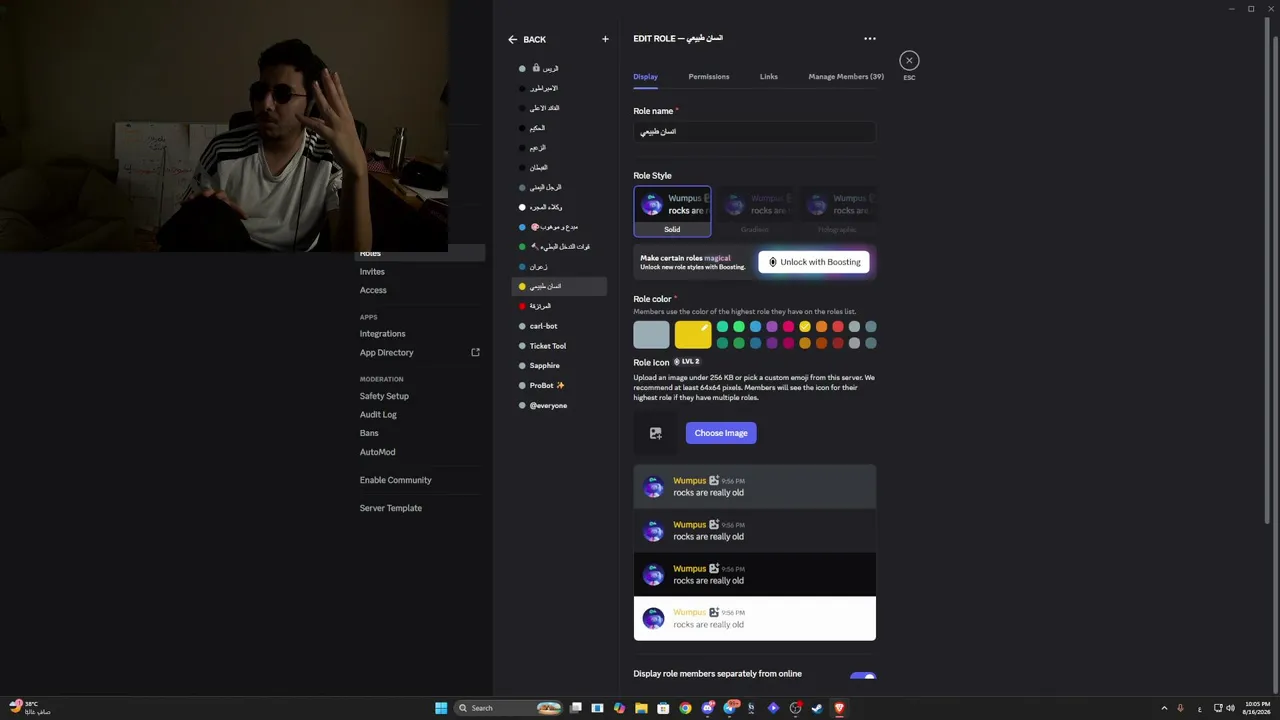Close settings with the ESC X button
This screenshot has width=1280, height=720.
pyautogui.click(x=909, y=61)
